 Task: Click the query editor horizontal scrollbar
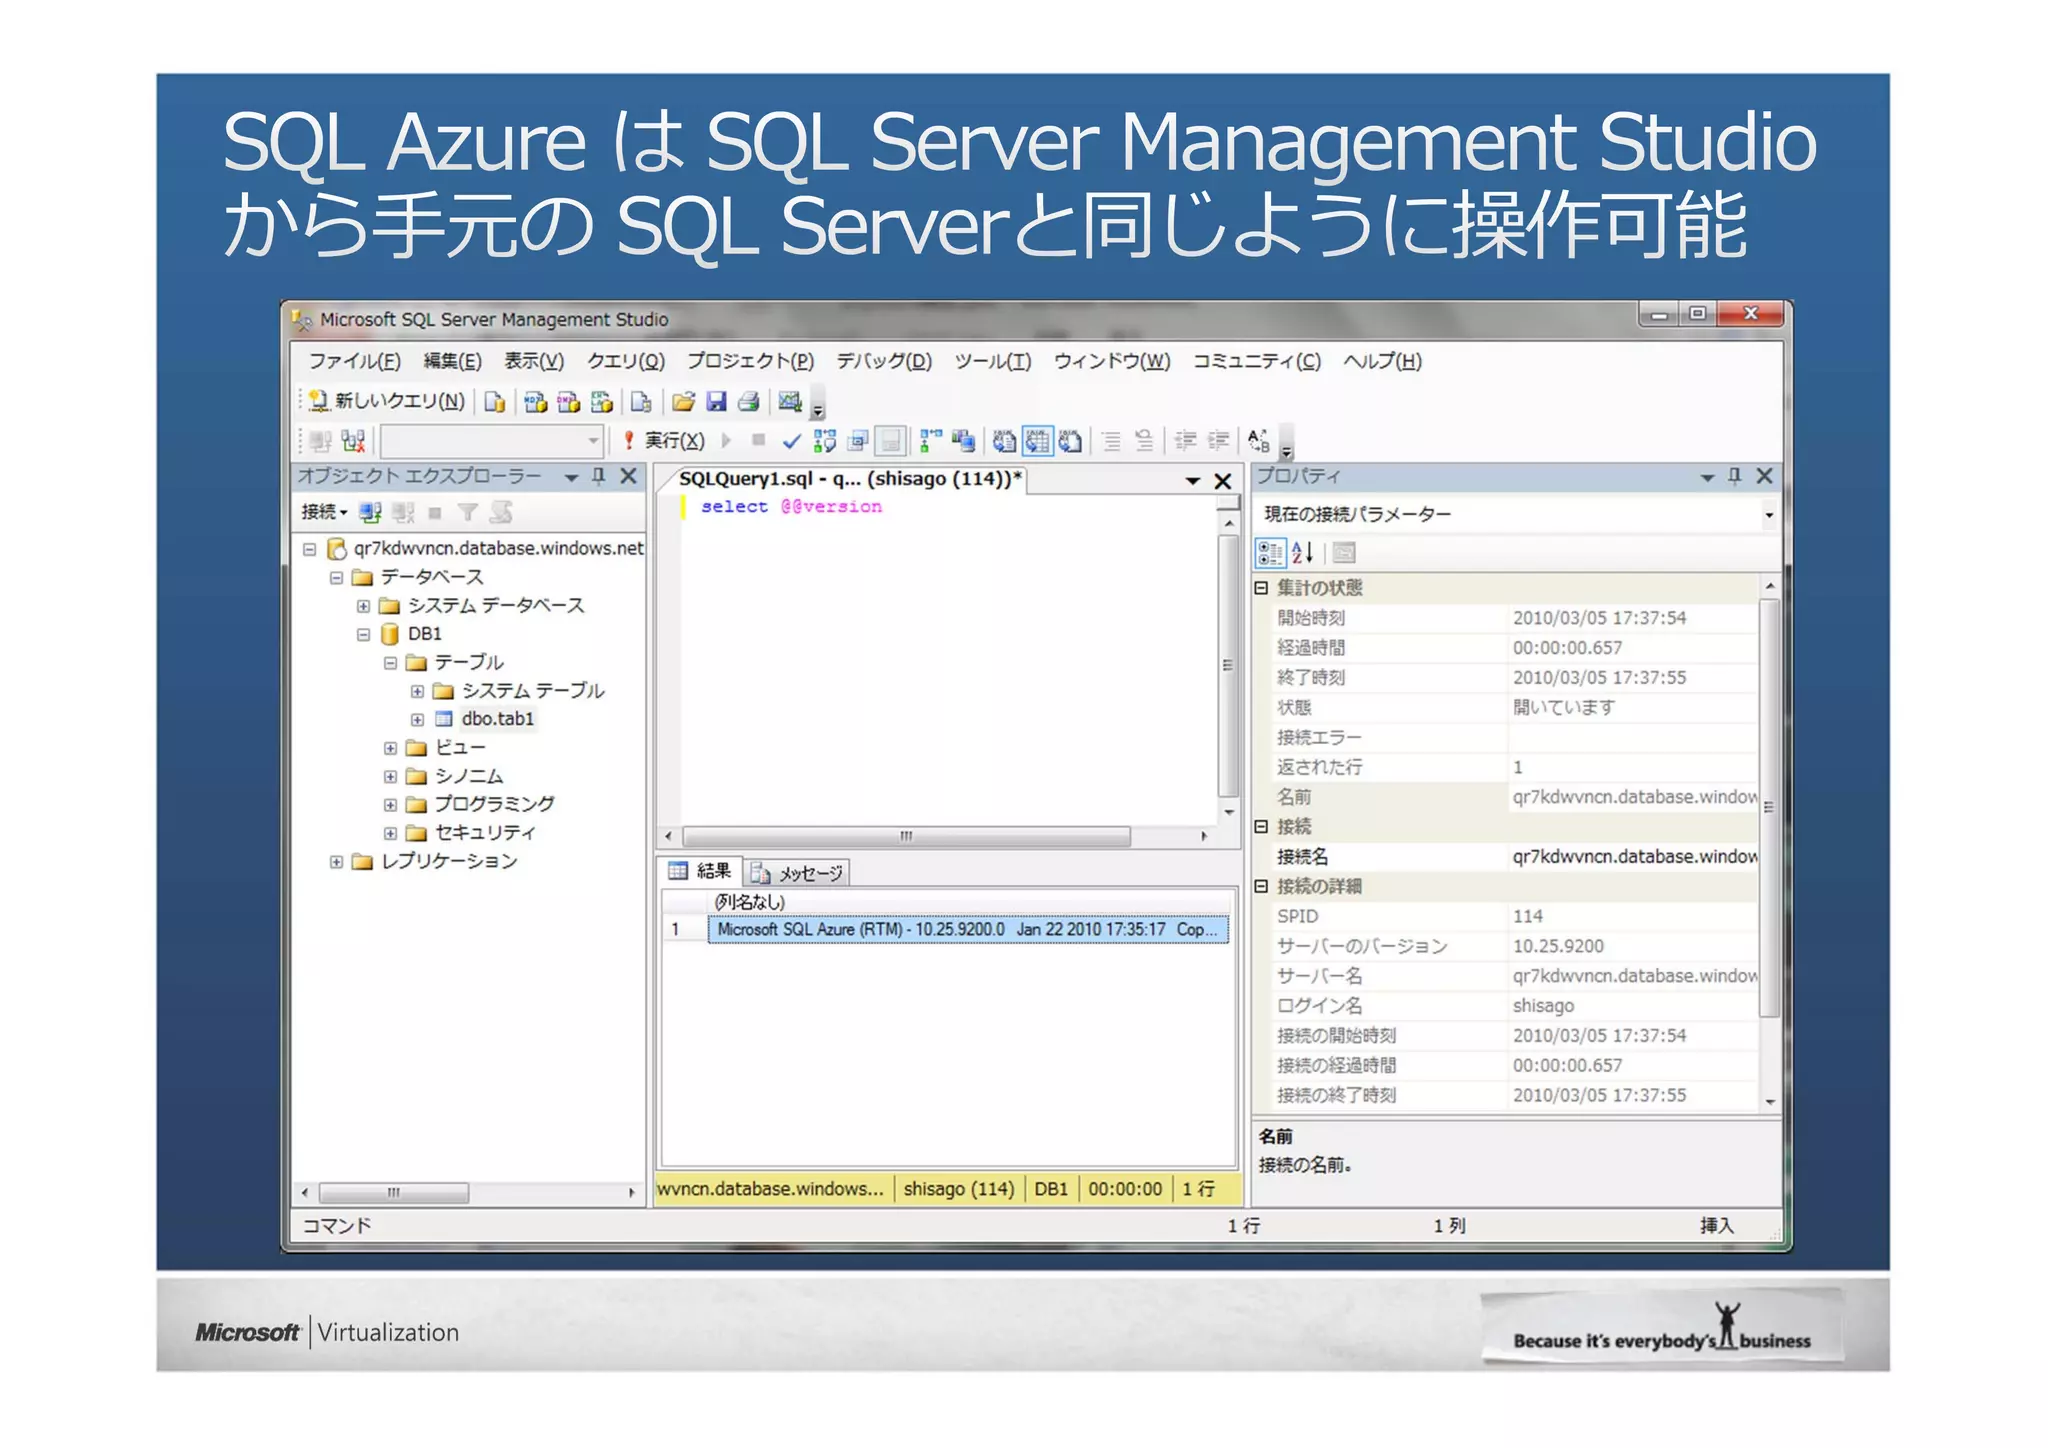(x=905, y=836)
